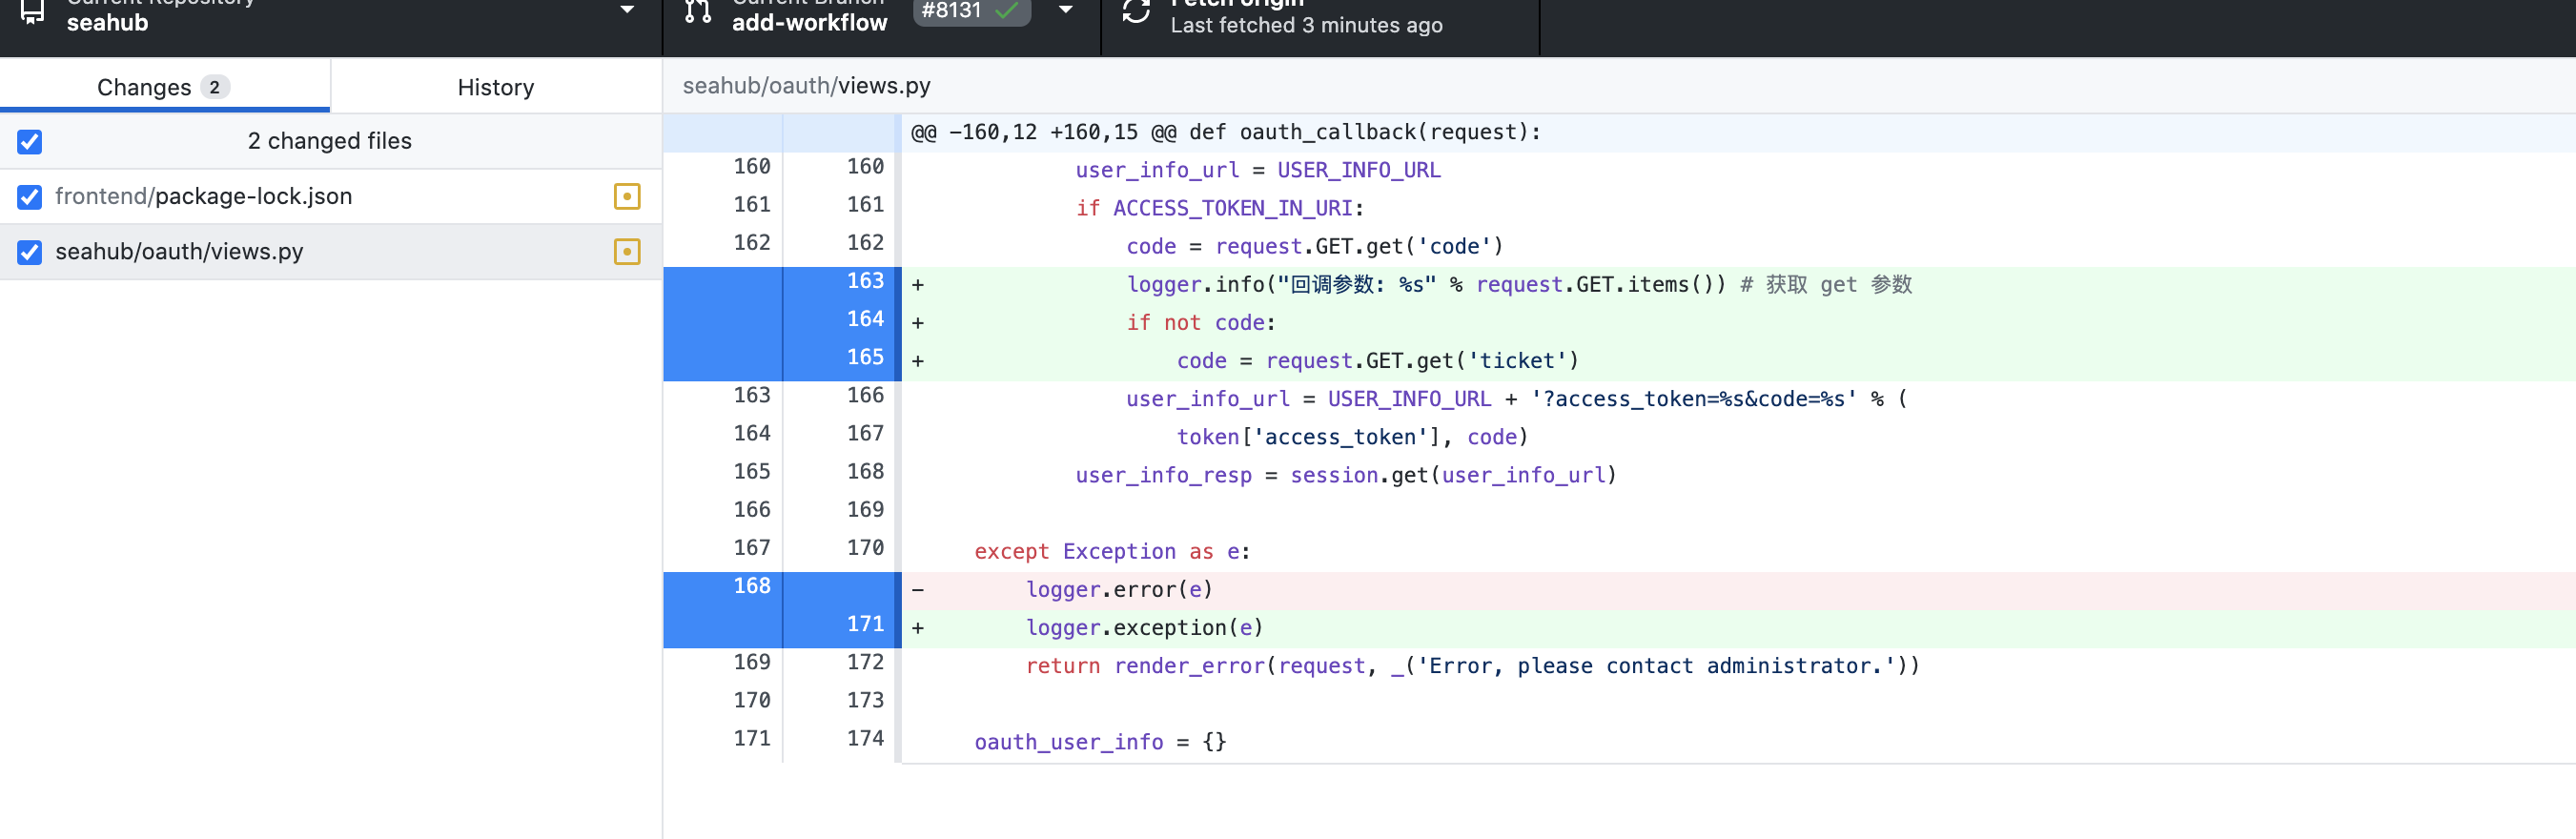Image resolution: width=2576 pixels, height=839 pixels.
Task: Click the current repository icon
Action: coord(32,12)
